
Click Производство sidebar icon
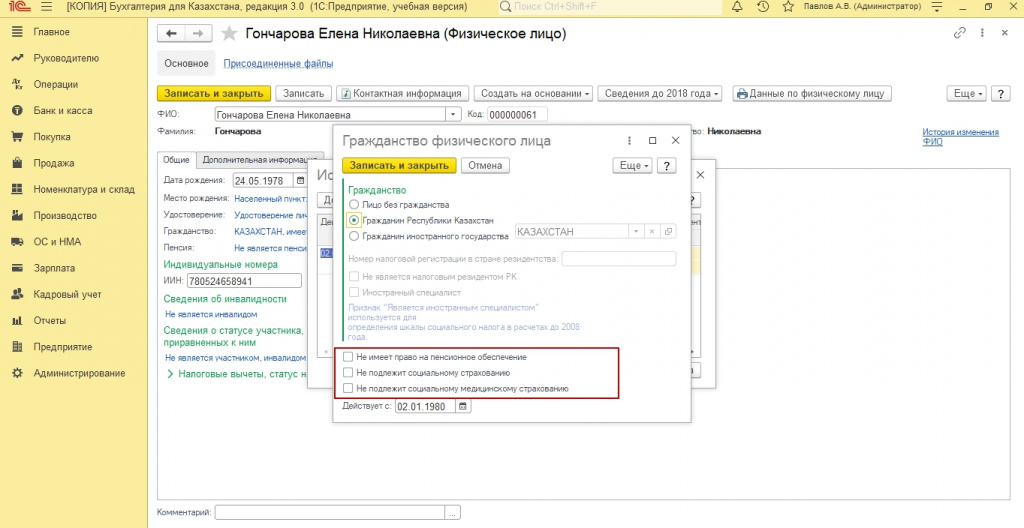(x=18, y=216)
